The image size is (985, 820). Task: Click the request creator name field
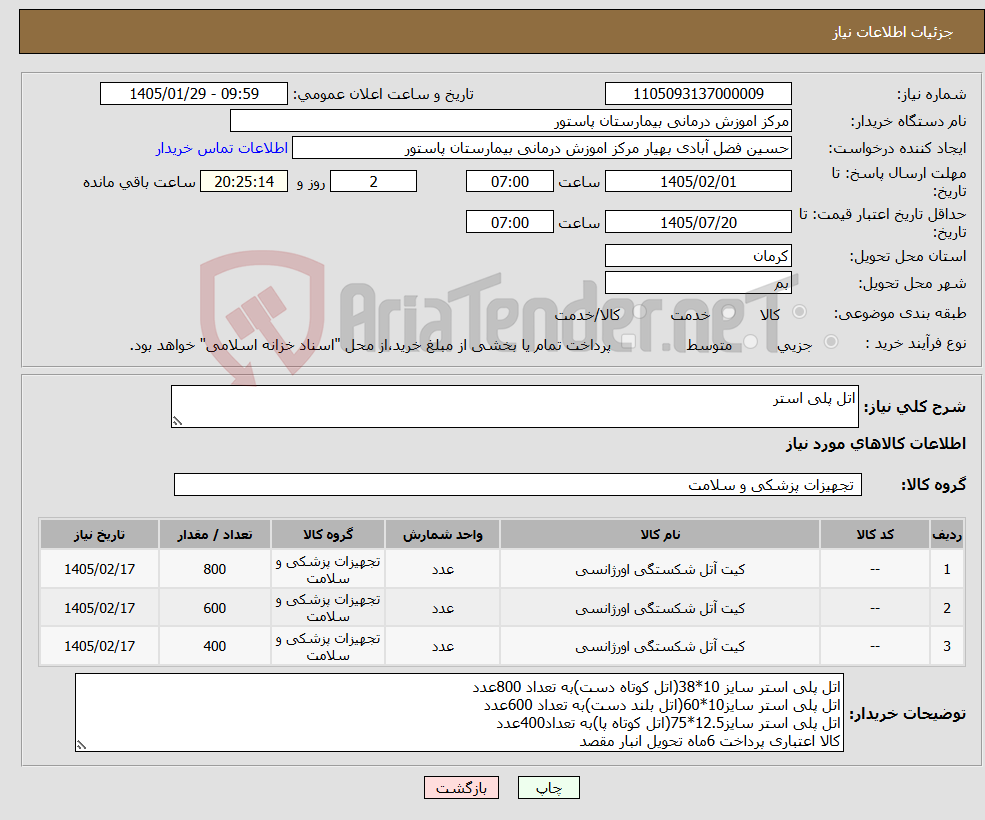click(x=541, y=148)
